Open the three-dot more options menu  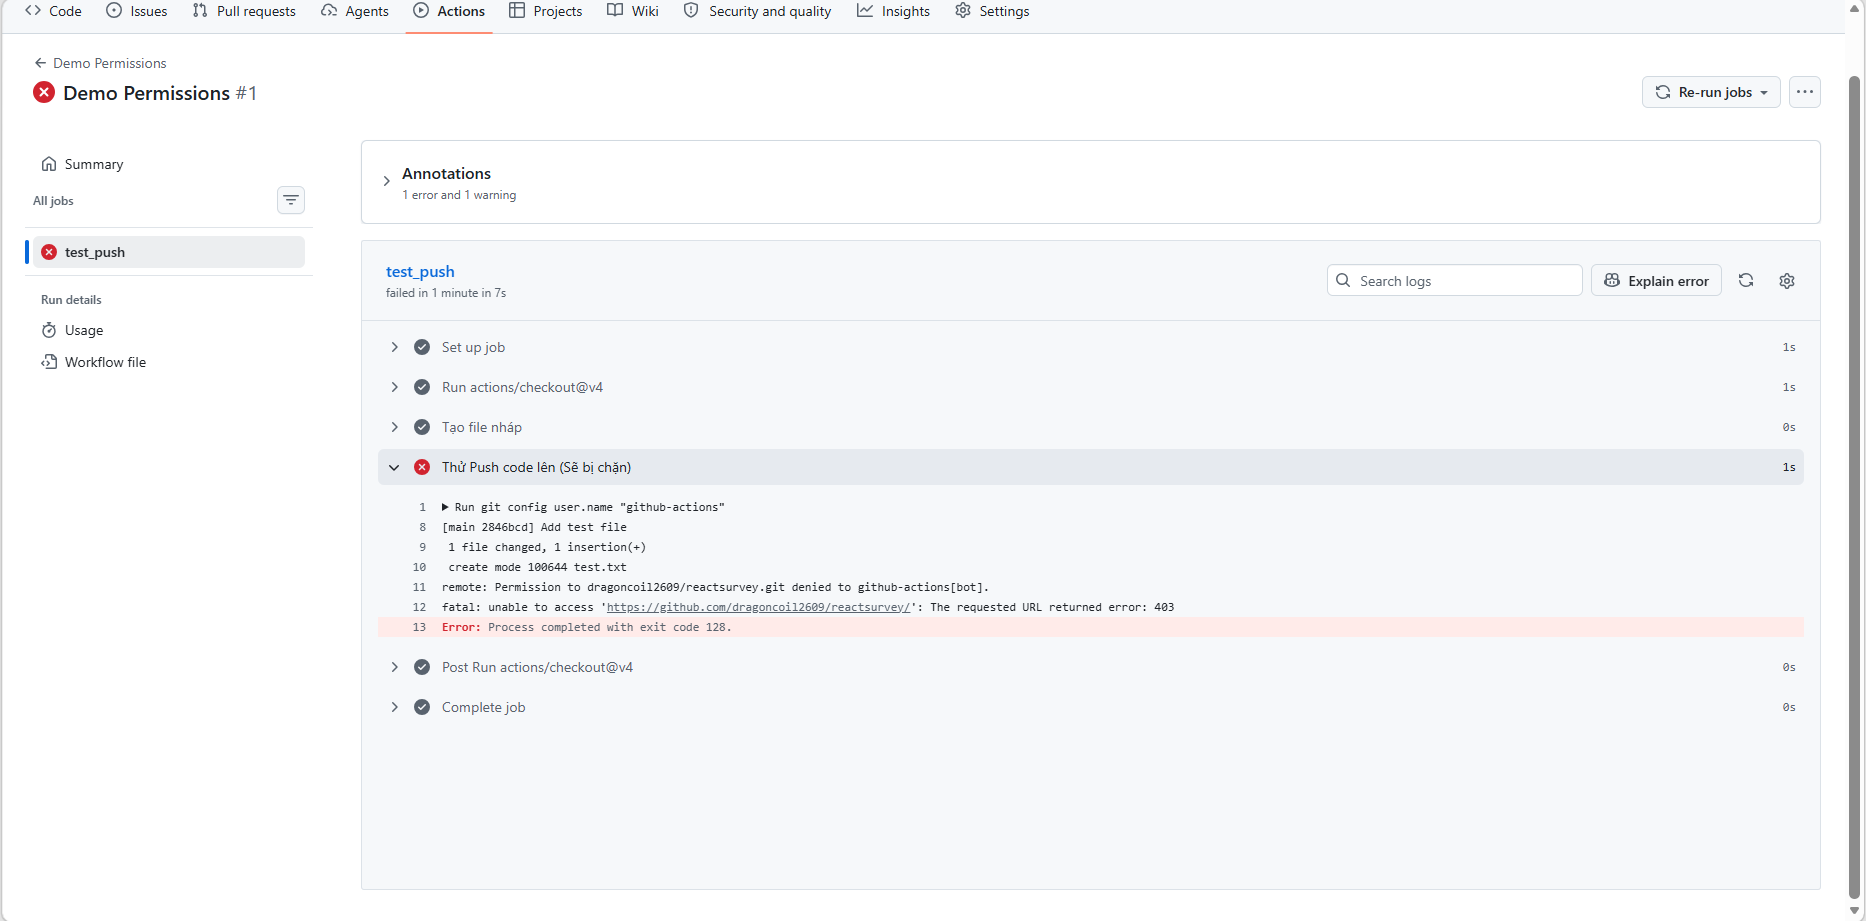tap(1805, 92)
